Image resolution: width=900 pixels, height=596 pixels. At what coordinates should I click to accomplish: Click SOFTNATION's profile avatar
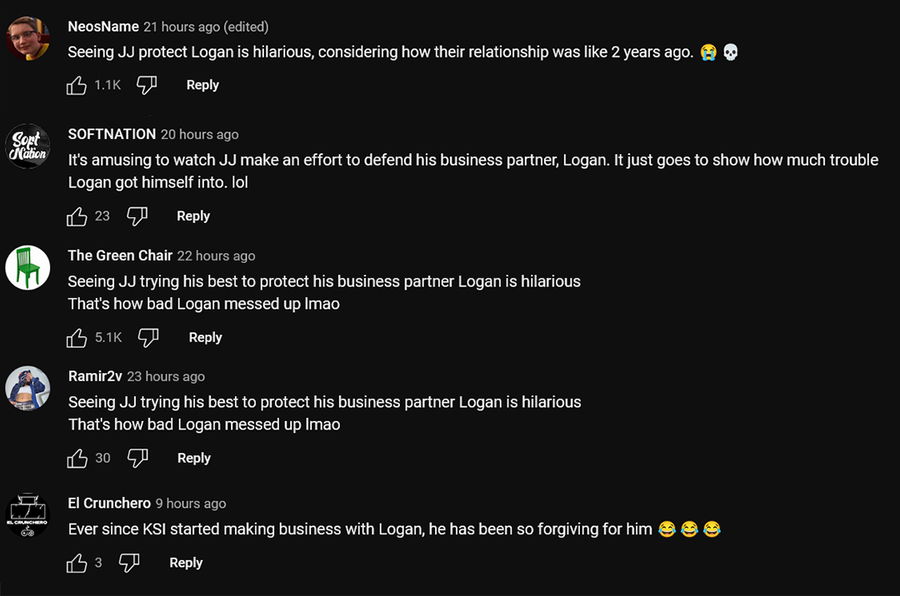point(28,147)
